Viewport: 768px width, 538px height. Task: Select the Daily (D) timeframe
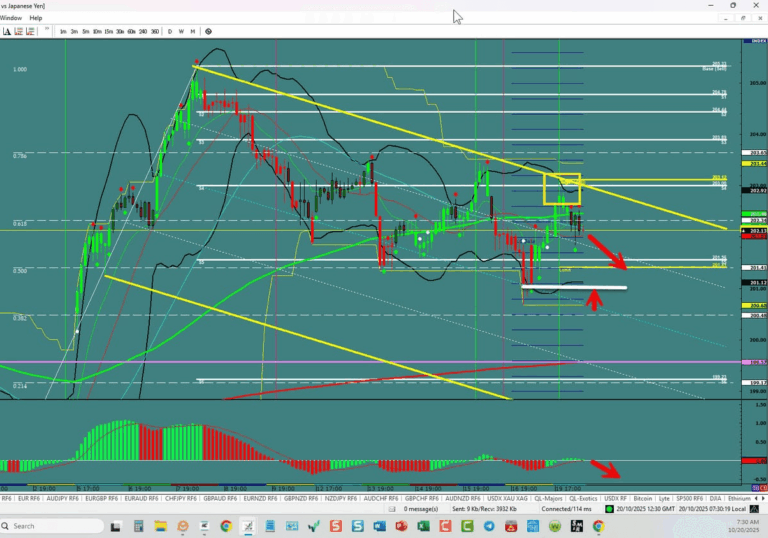[170, 31]
